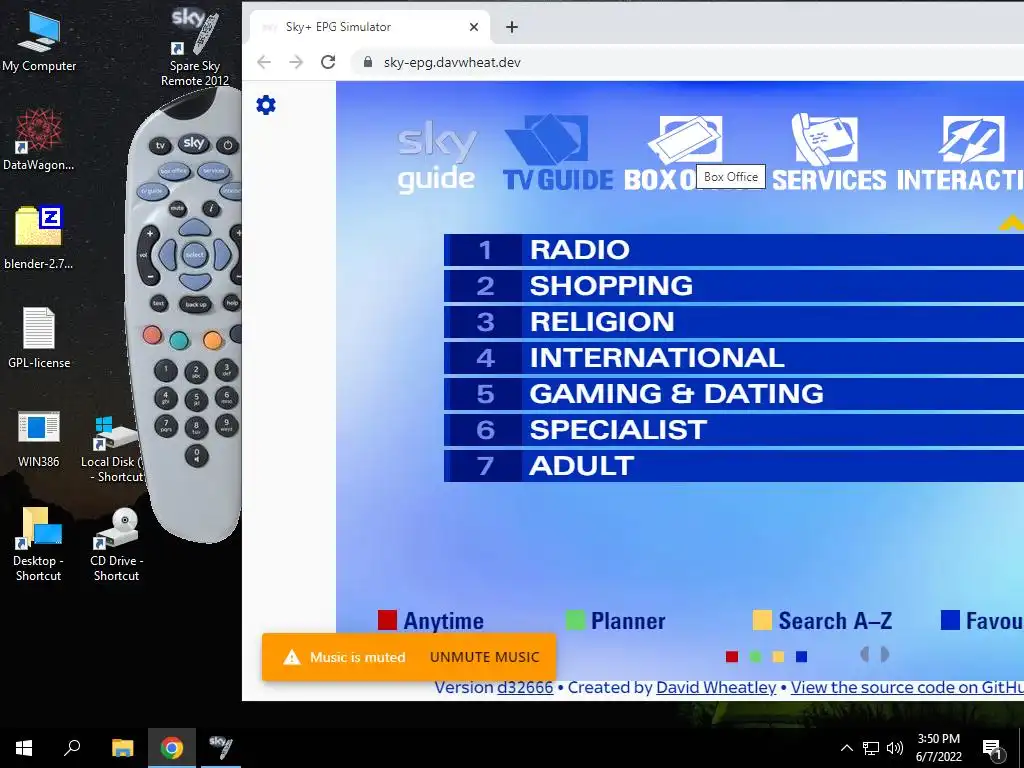Open the TV Guide section icon

coord(558,153)
